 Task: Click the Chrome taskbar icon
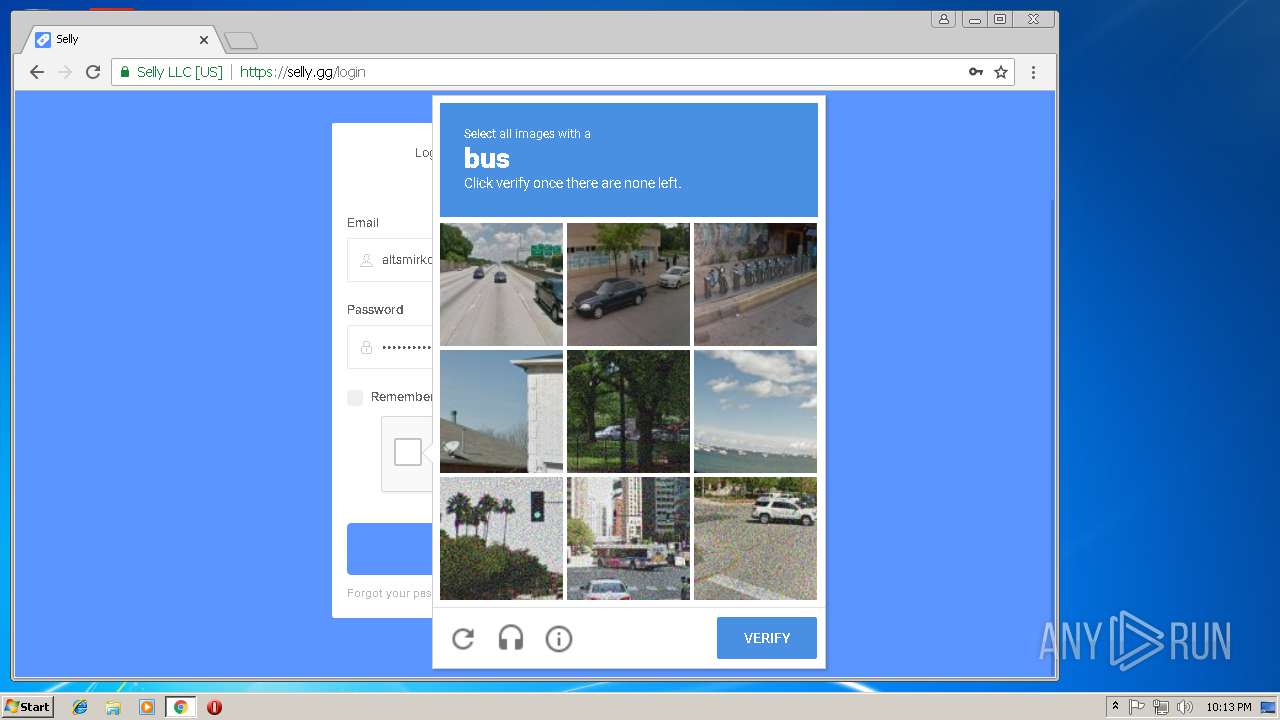[x=180, y=707]
